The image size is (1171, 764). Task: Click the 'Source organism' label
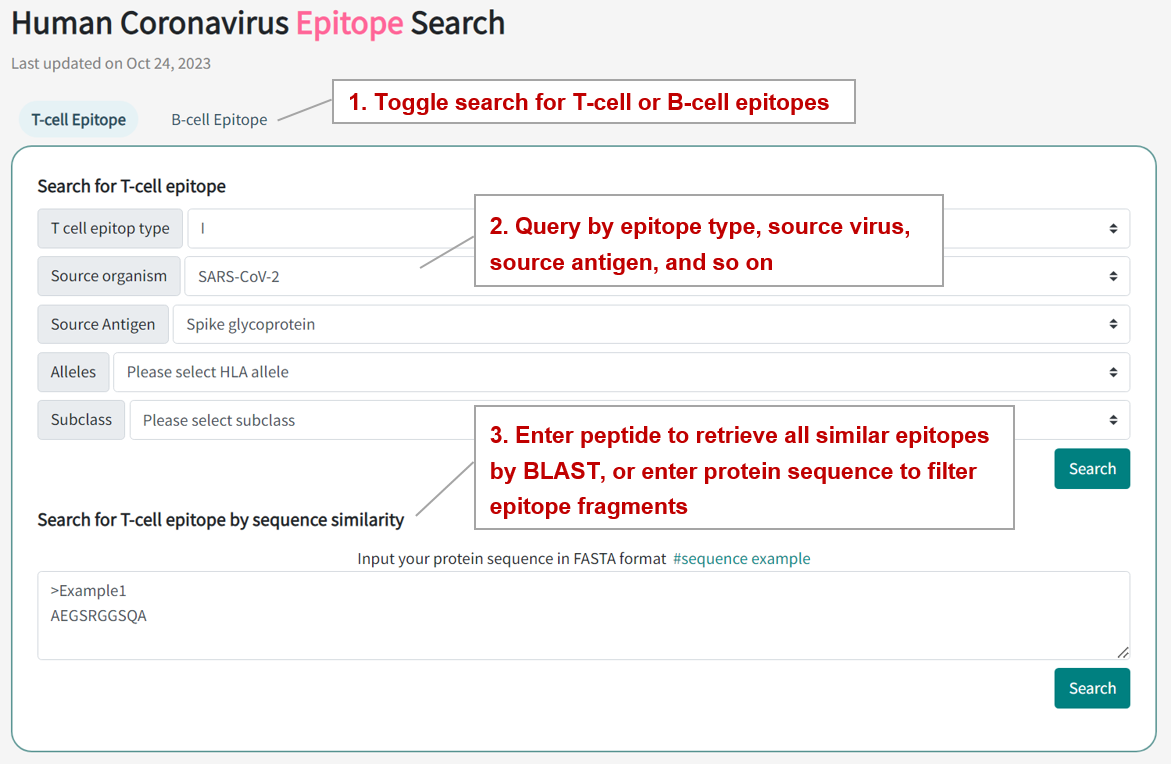(x=109, y=277)
